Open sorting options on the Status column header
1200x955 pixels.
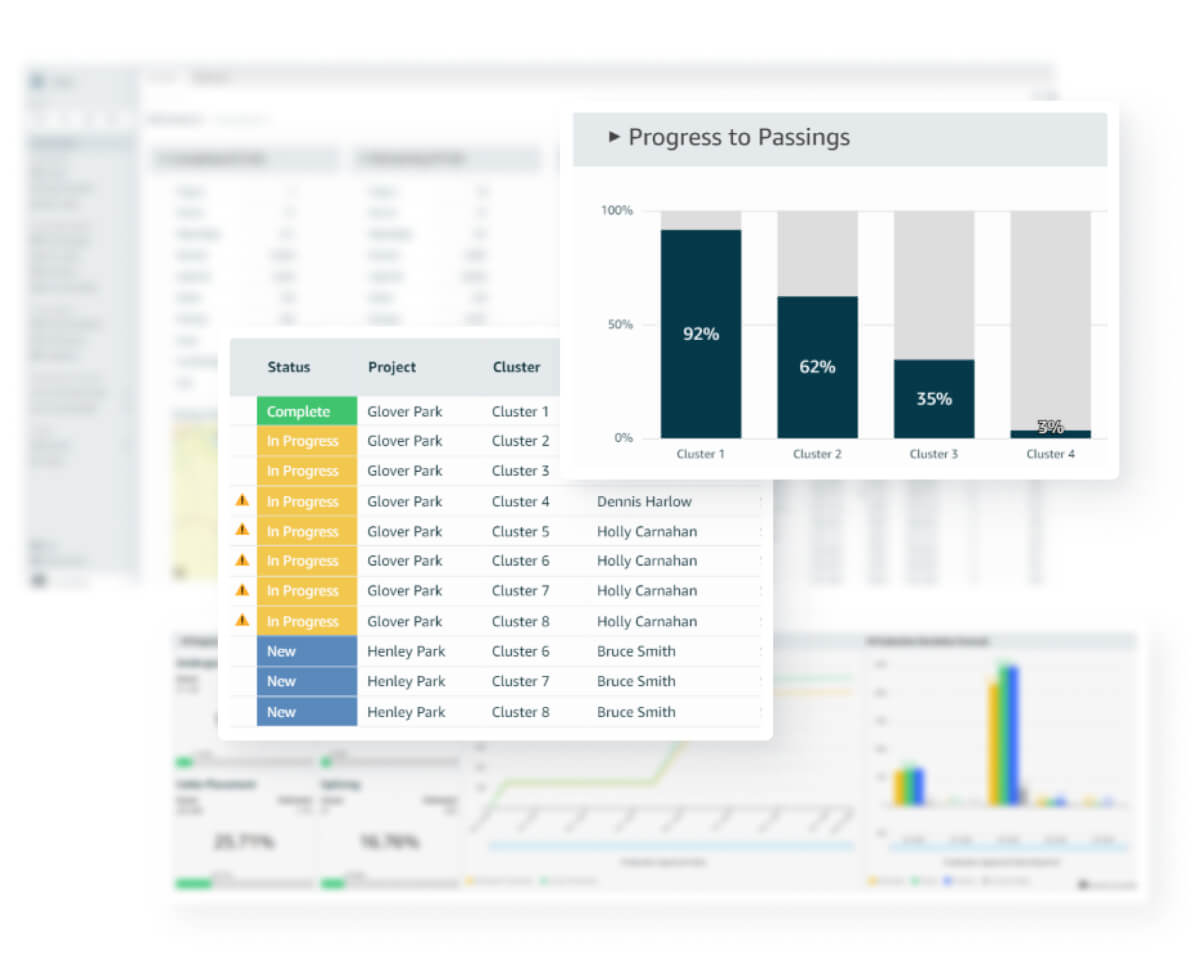289,367
